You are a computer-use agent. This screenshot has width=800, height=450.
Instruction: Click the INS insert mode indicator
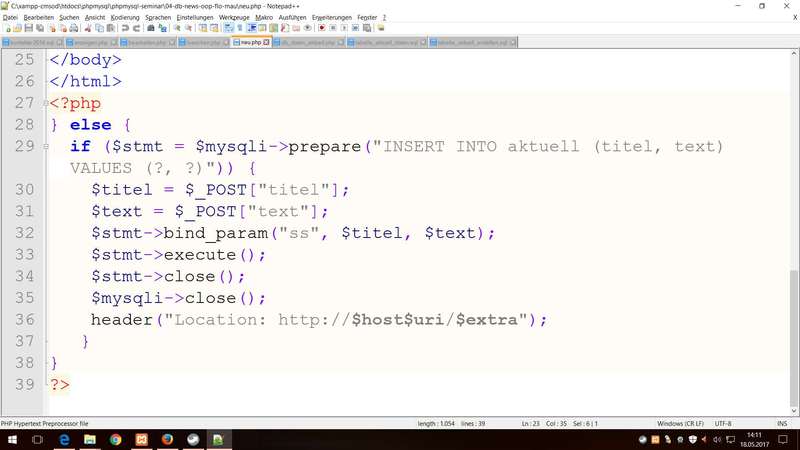coord(782,423)
